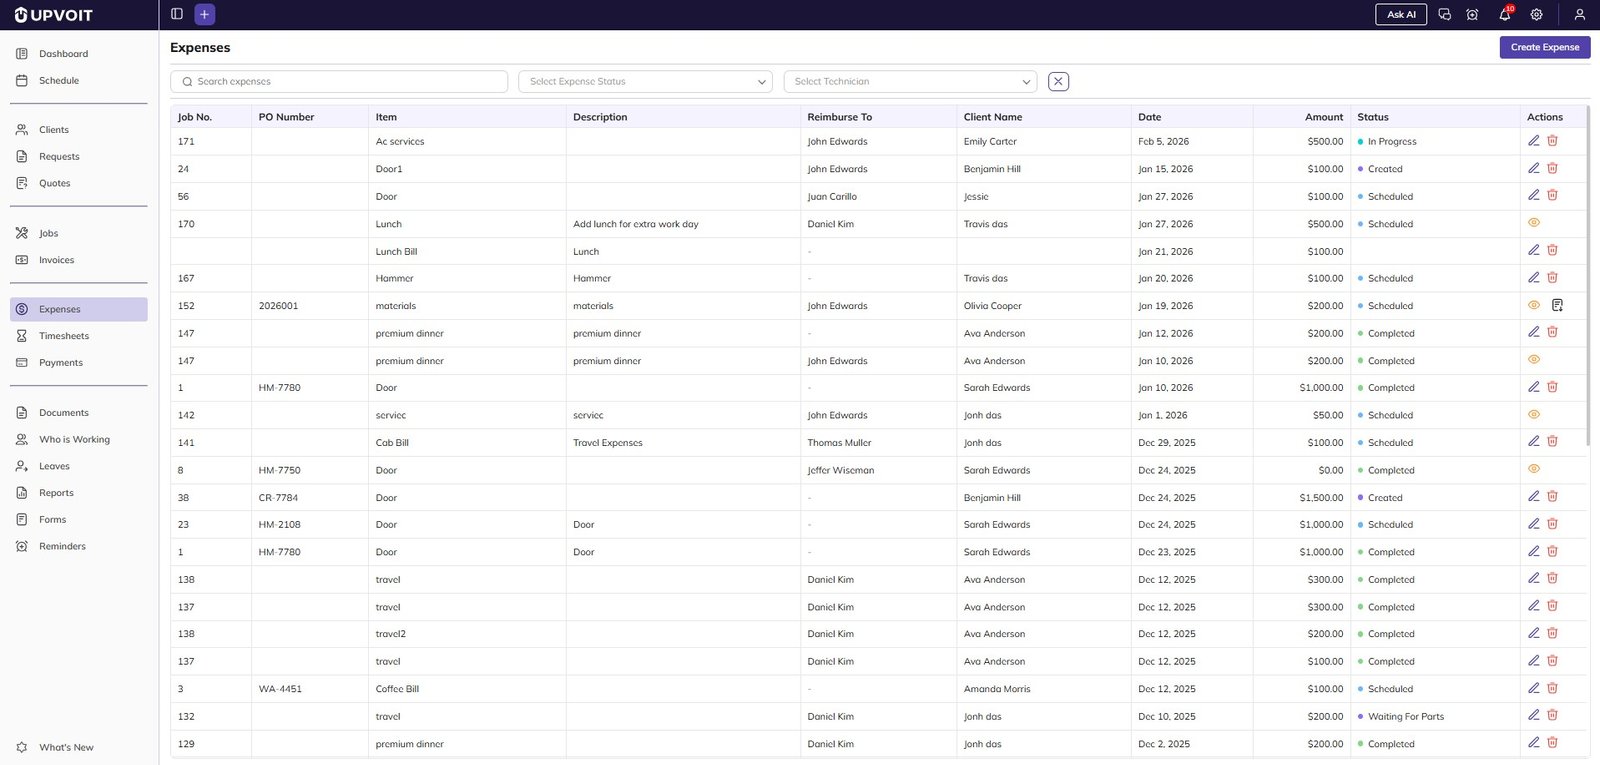Edit the Waiting For Parts travel expense
The width and height of the screenshot is (1600, 765).
(1533, 715)
